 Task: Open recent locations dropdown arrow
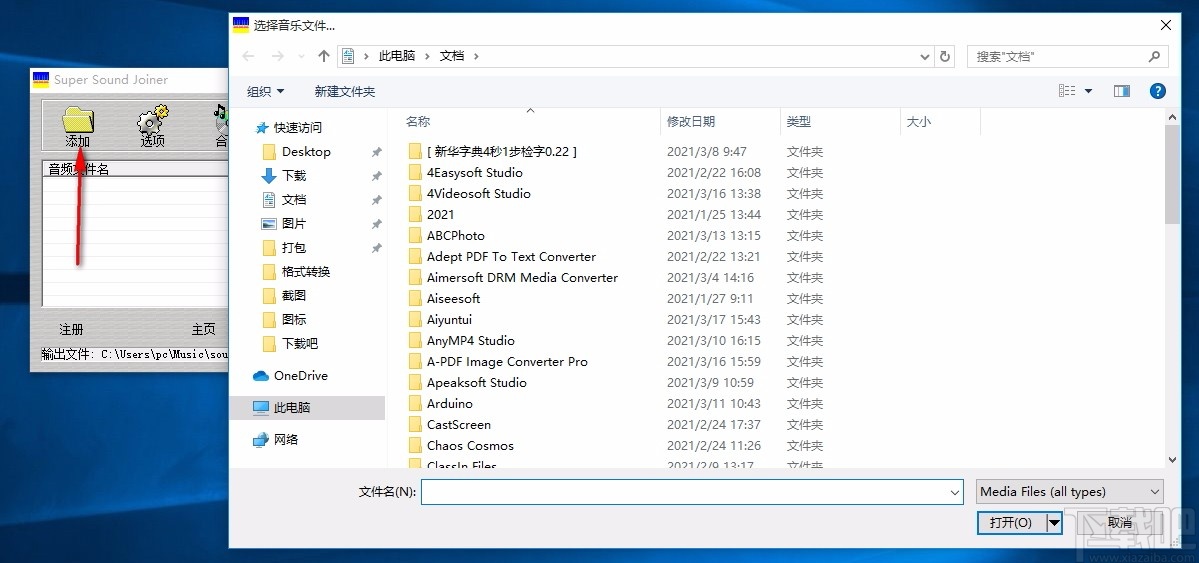click(x=301, y=57)
